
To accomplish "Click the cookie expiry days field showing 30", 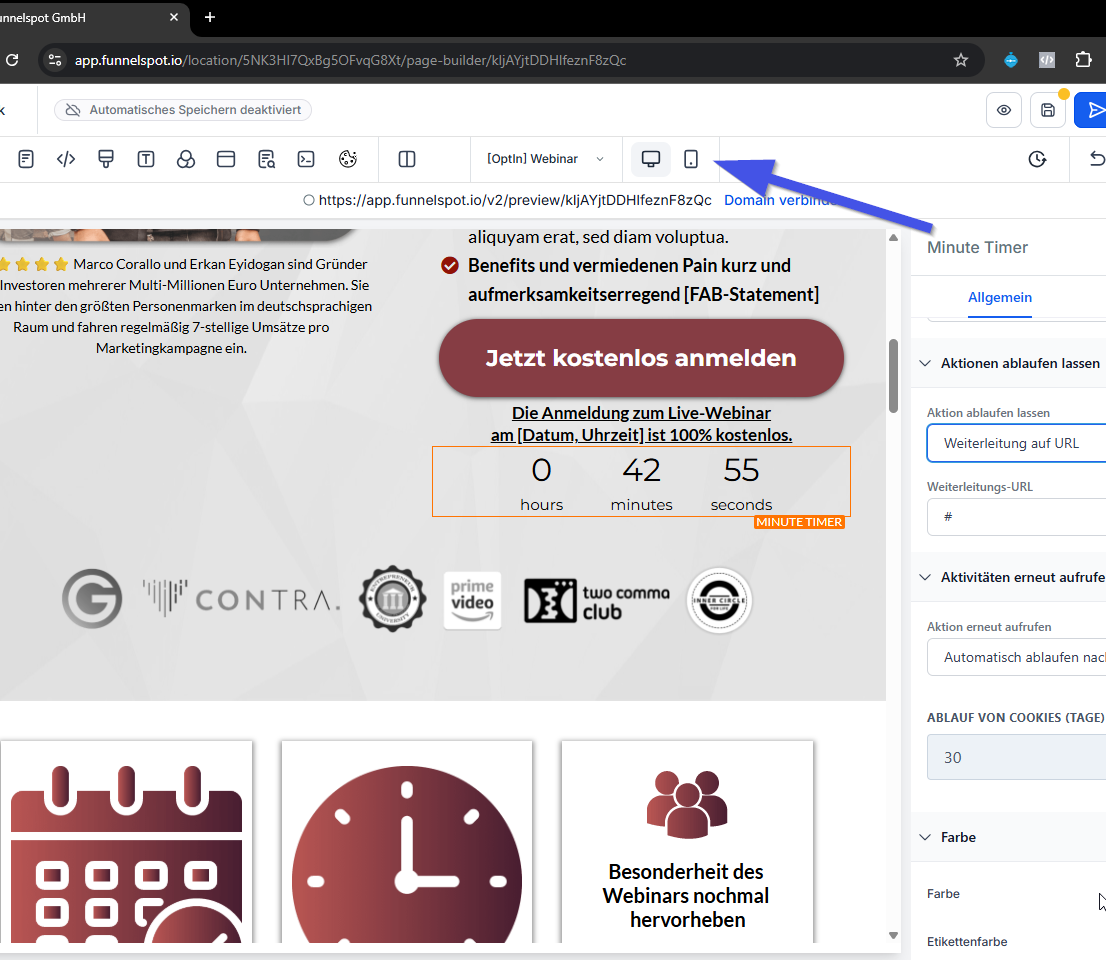I will pos(1016,758).
